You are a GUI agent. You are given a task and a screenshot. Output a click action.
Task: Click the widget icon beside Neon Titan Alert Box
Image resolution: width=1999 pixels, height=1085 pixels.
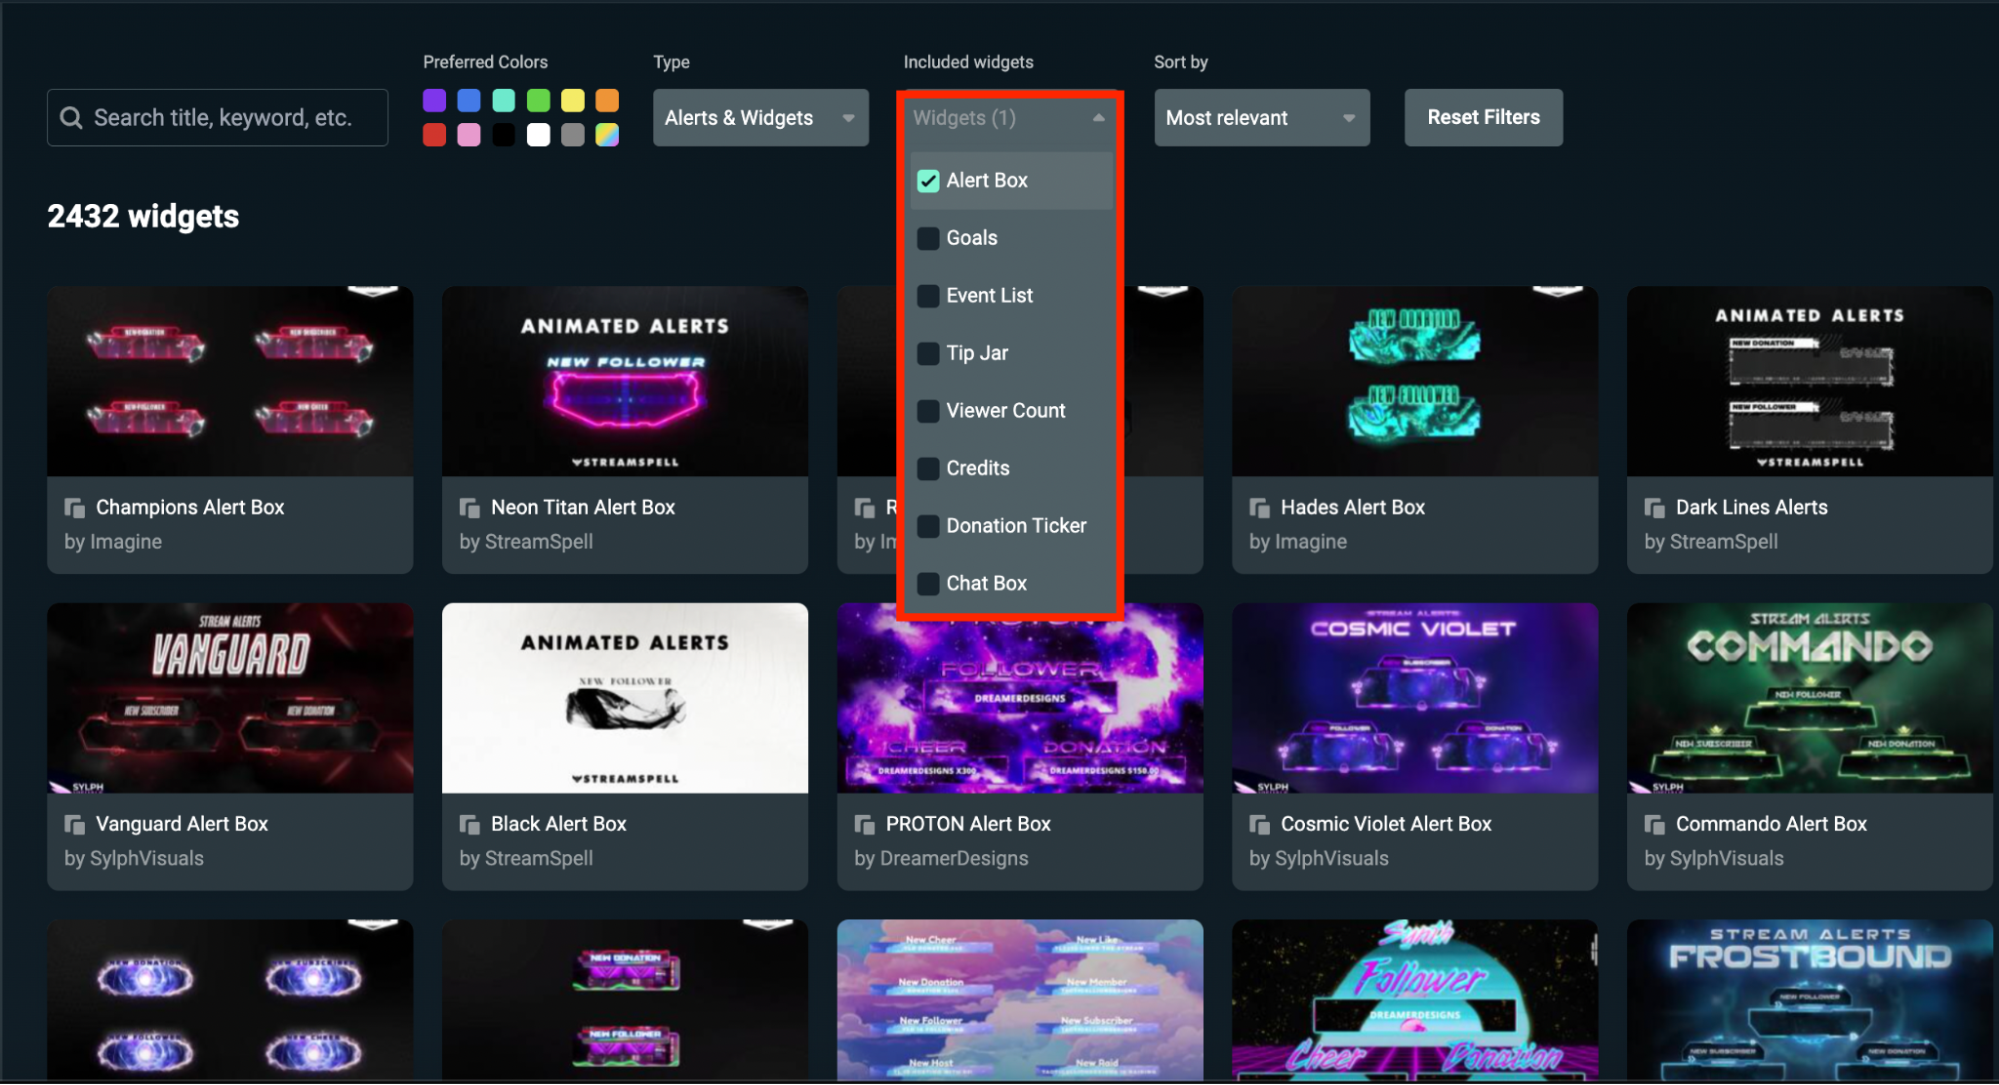pyautogui.click(x=468, y=507)
